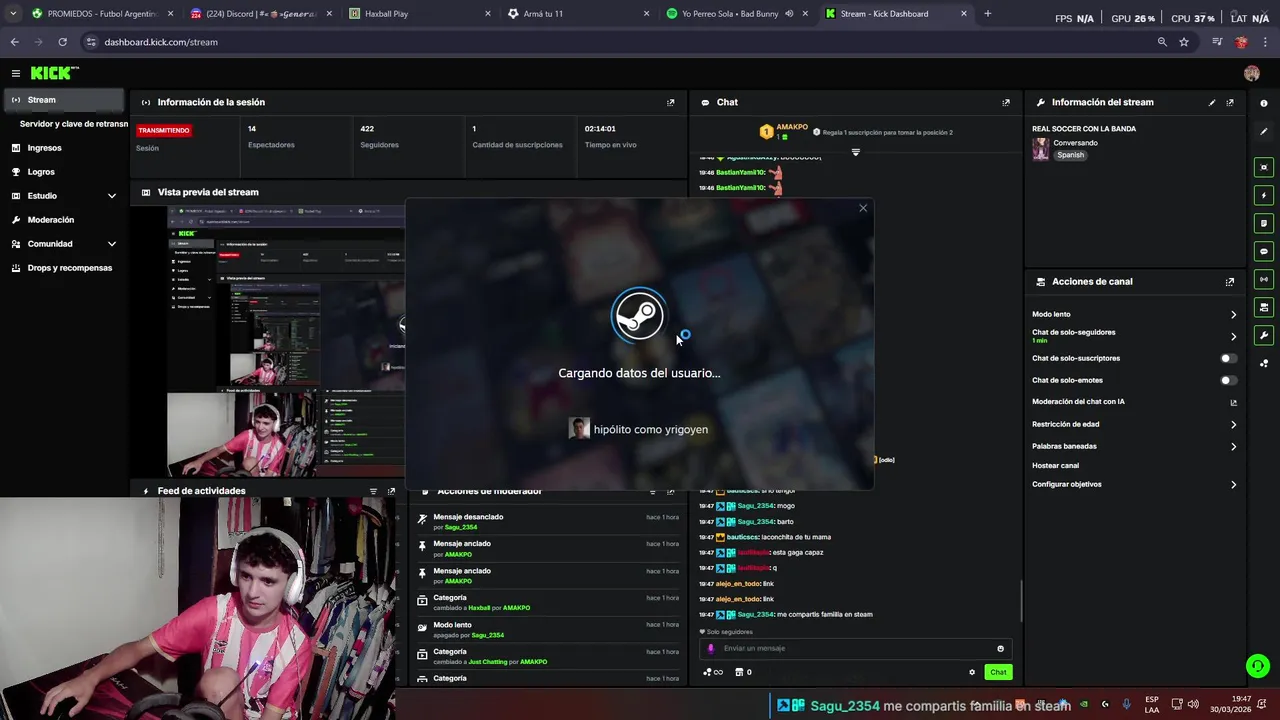
Task: Toggle the lightning activity icon in right sidebar
Action: (x=1264, y=195)
